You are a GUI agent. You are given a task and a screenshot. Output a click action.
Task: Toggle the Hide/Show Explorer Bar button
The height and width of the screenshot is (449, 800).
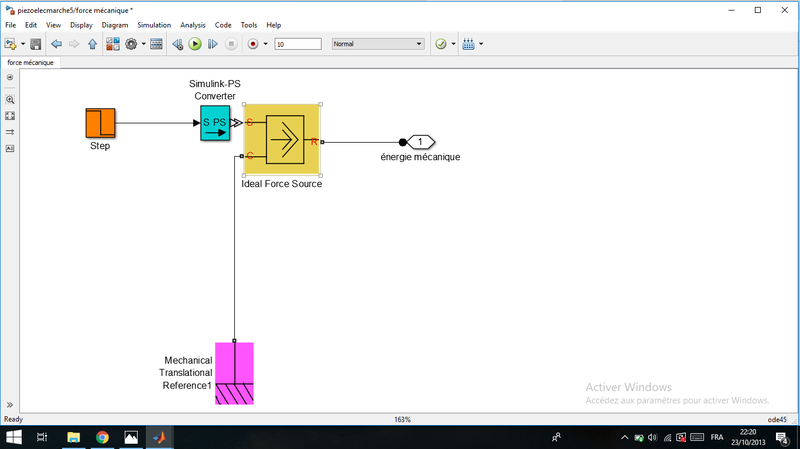pos(10,77)
